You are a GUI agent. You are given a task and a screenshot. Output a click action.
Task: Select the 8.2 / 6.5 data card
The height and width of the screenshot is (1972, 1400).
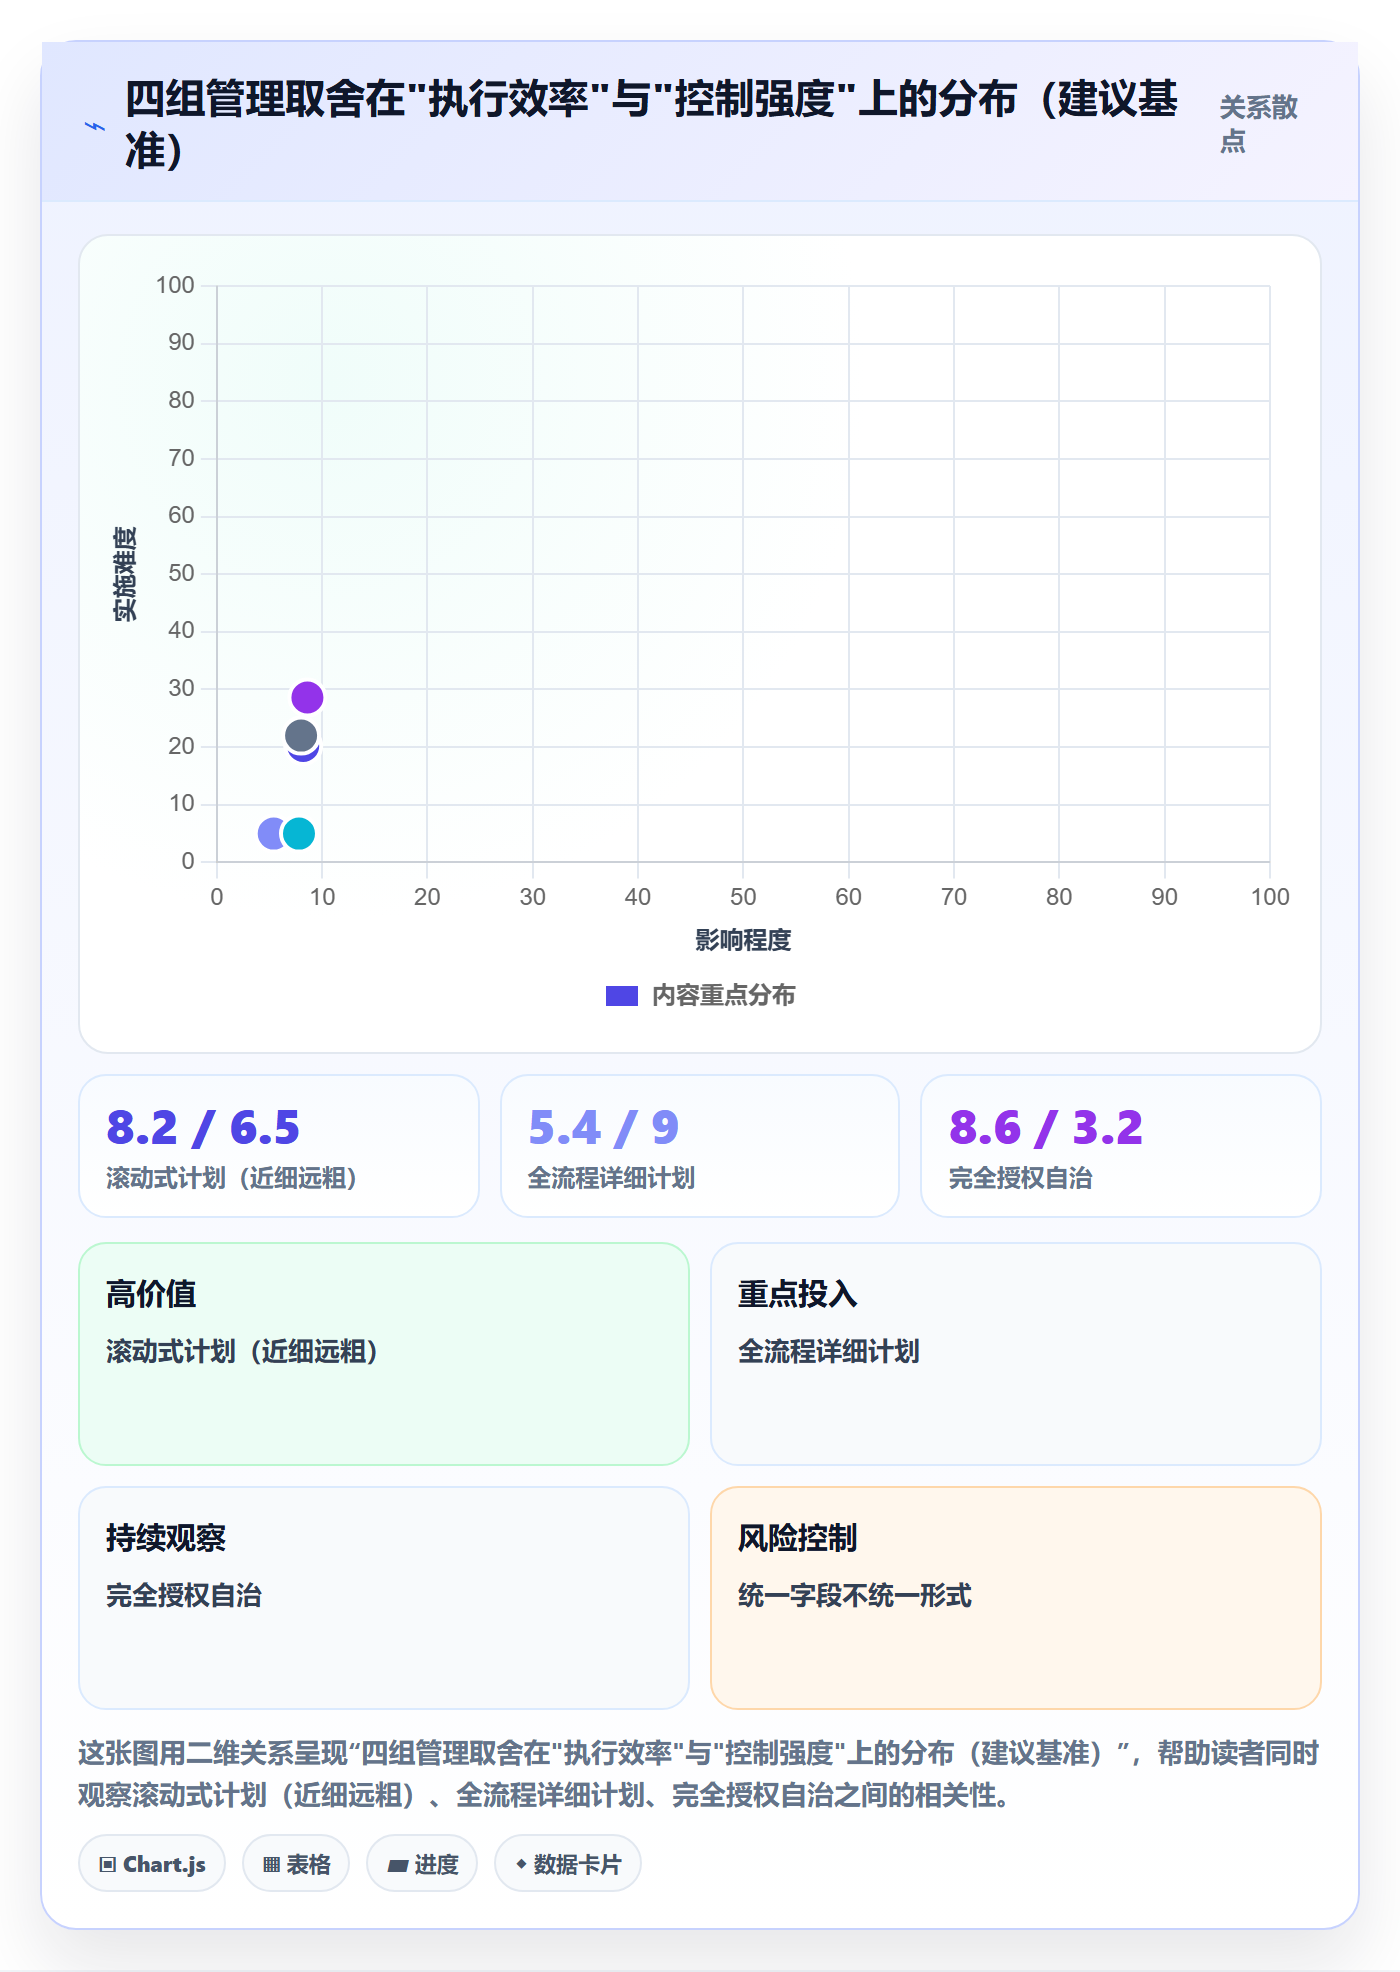(279, 1146)
